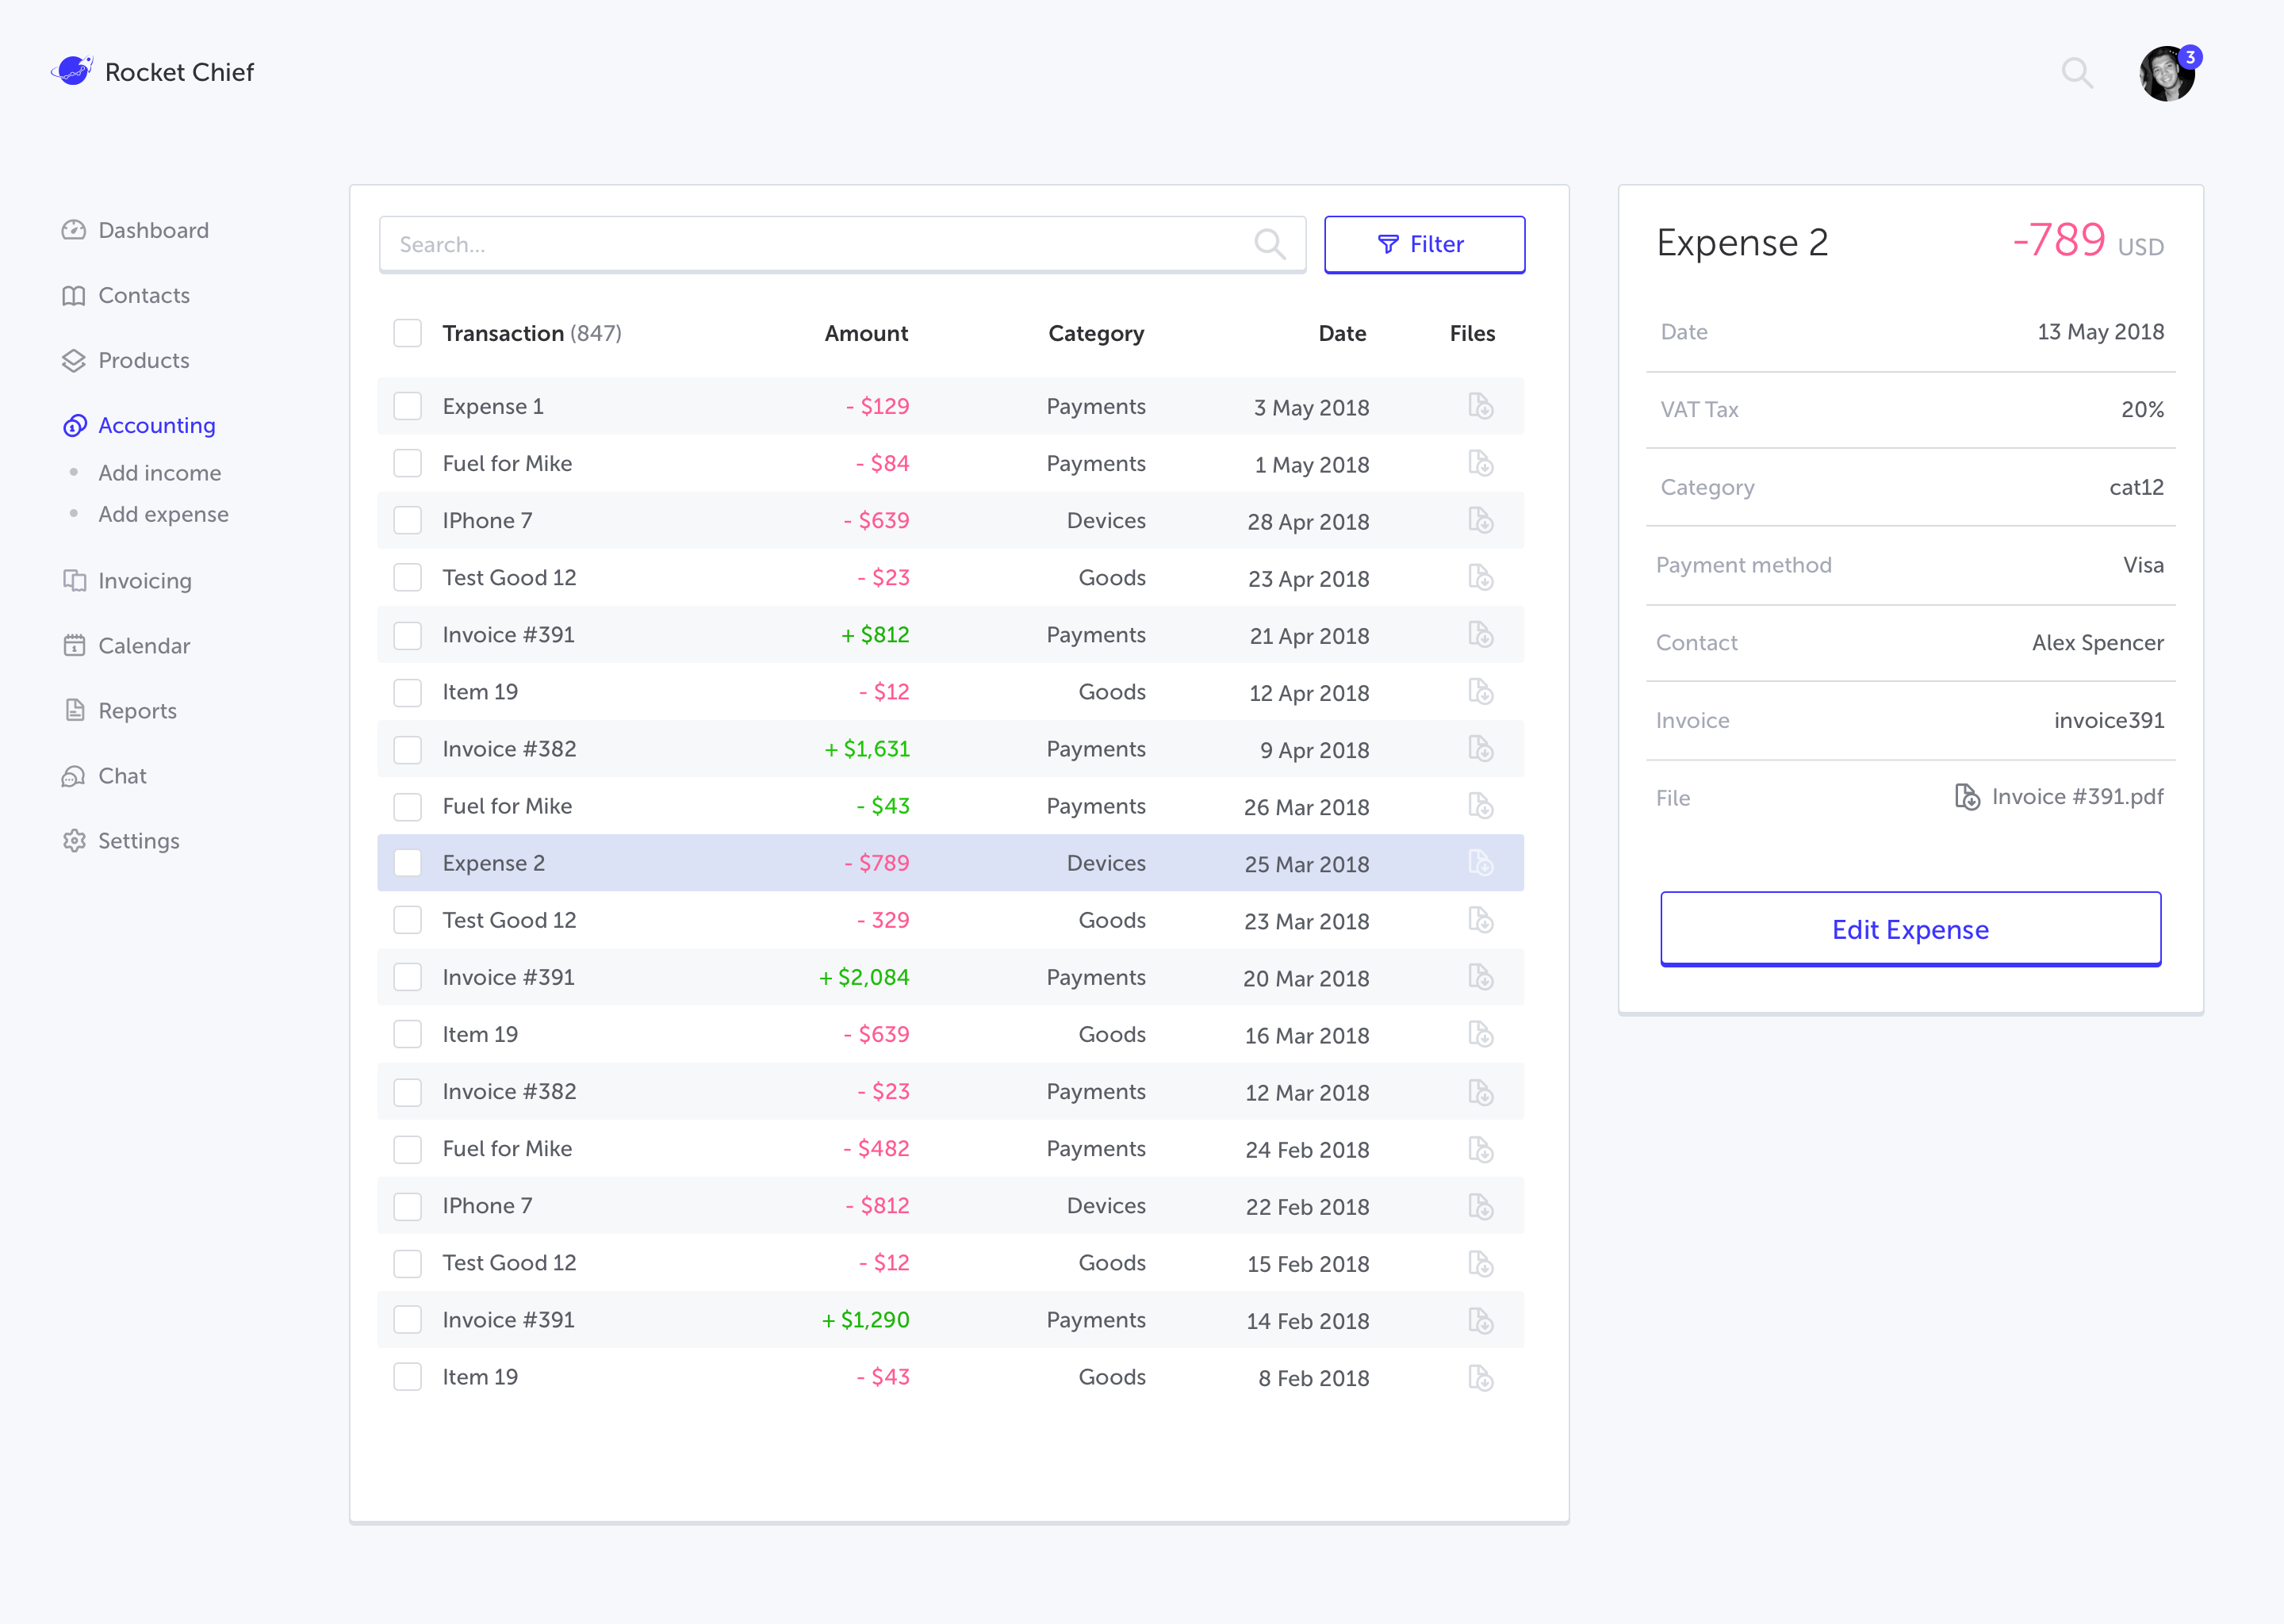Click the magnifier icon in Search field
The image size is (2284, 1624).
point(1269,244)
